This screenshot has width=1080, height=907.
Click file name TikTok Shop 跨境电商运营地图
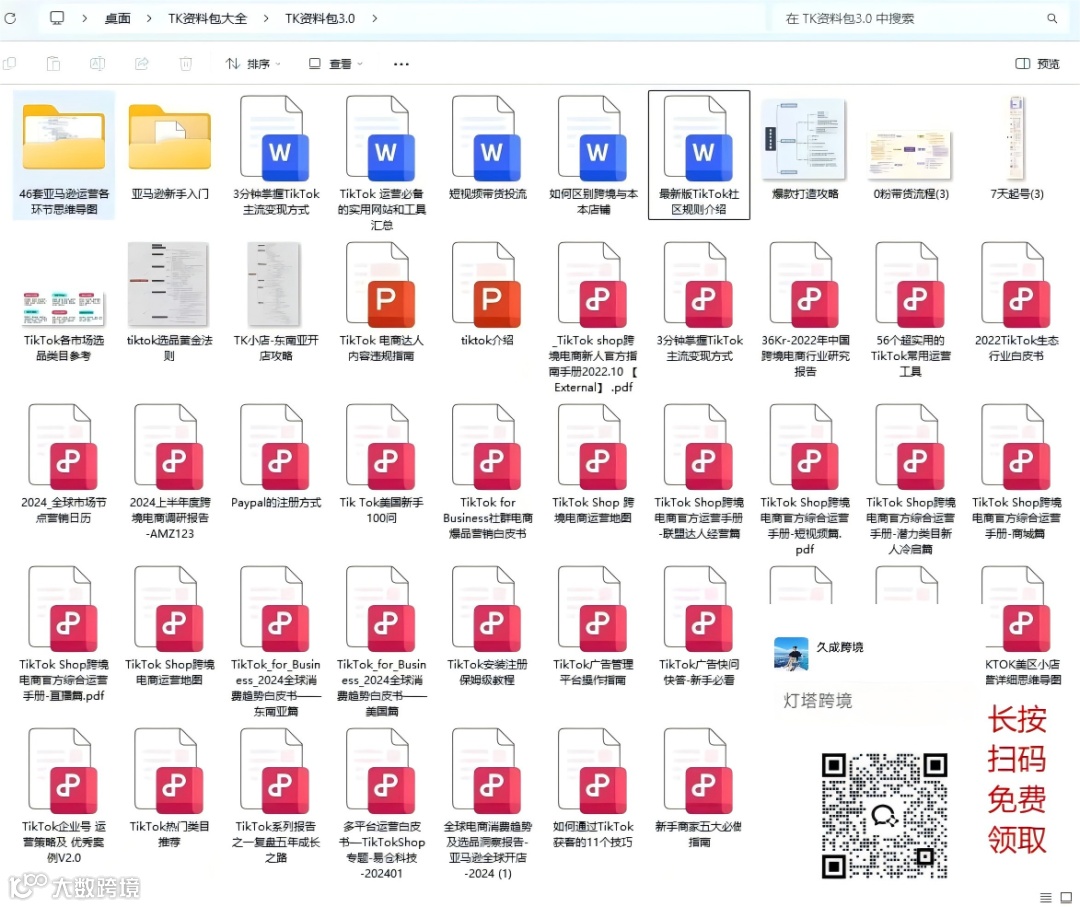(x=593, y=510)
